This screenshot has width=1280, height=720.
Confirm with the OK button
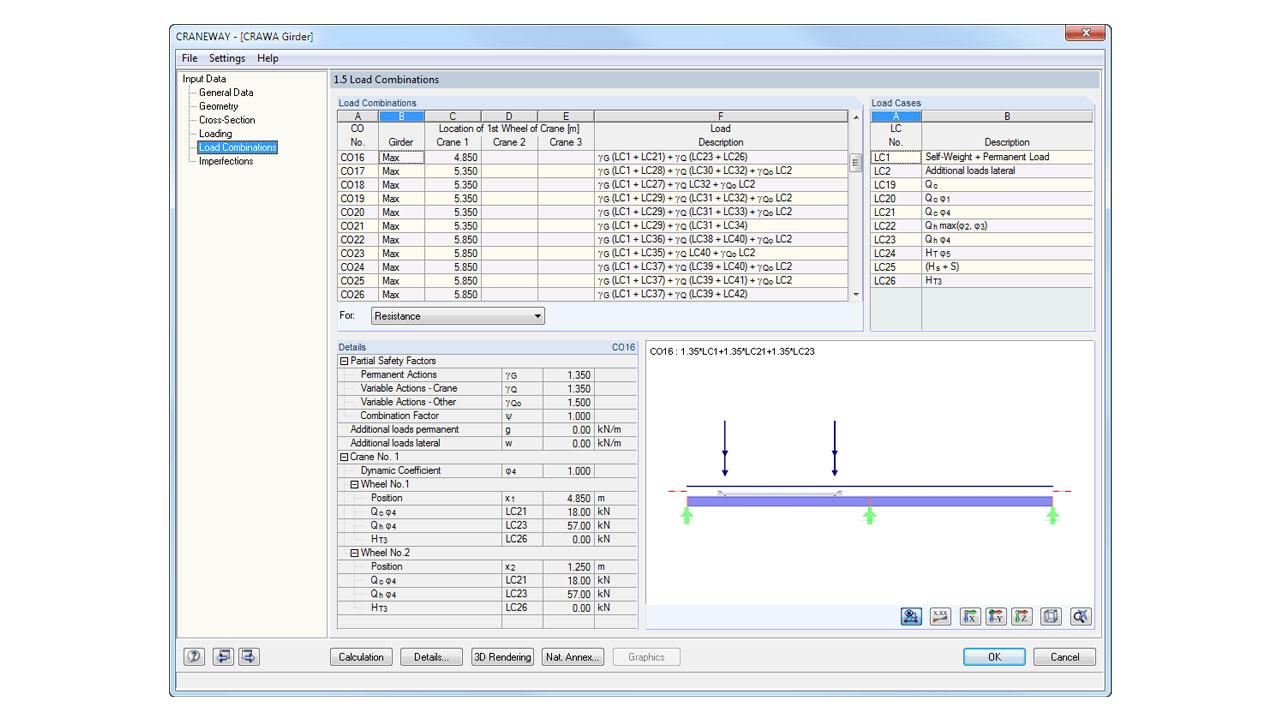[x=994, y=657]
